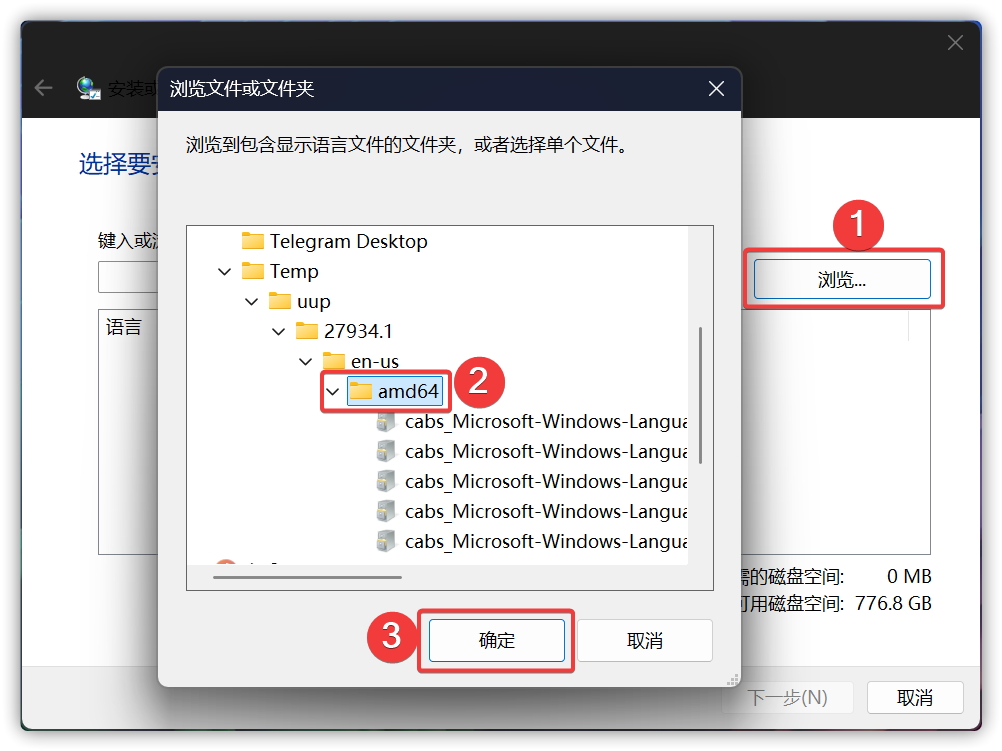Screen dimensions: 1002x751
Task: Click the Telegram Desktop folder icon
Action: (252, 241)
